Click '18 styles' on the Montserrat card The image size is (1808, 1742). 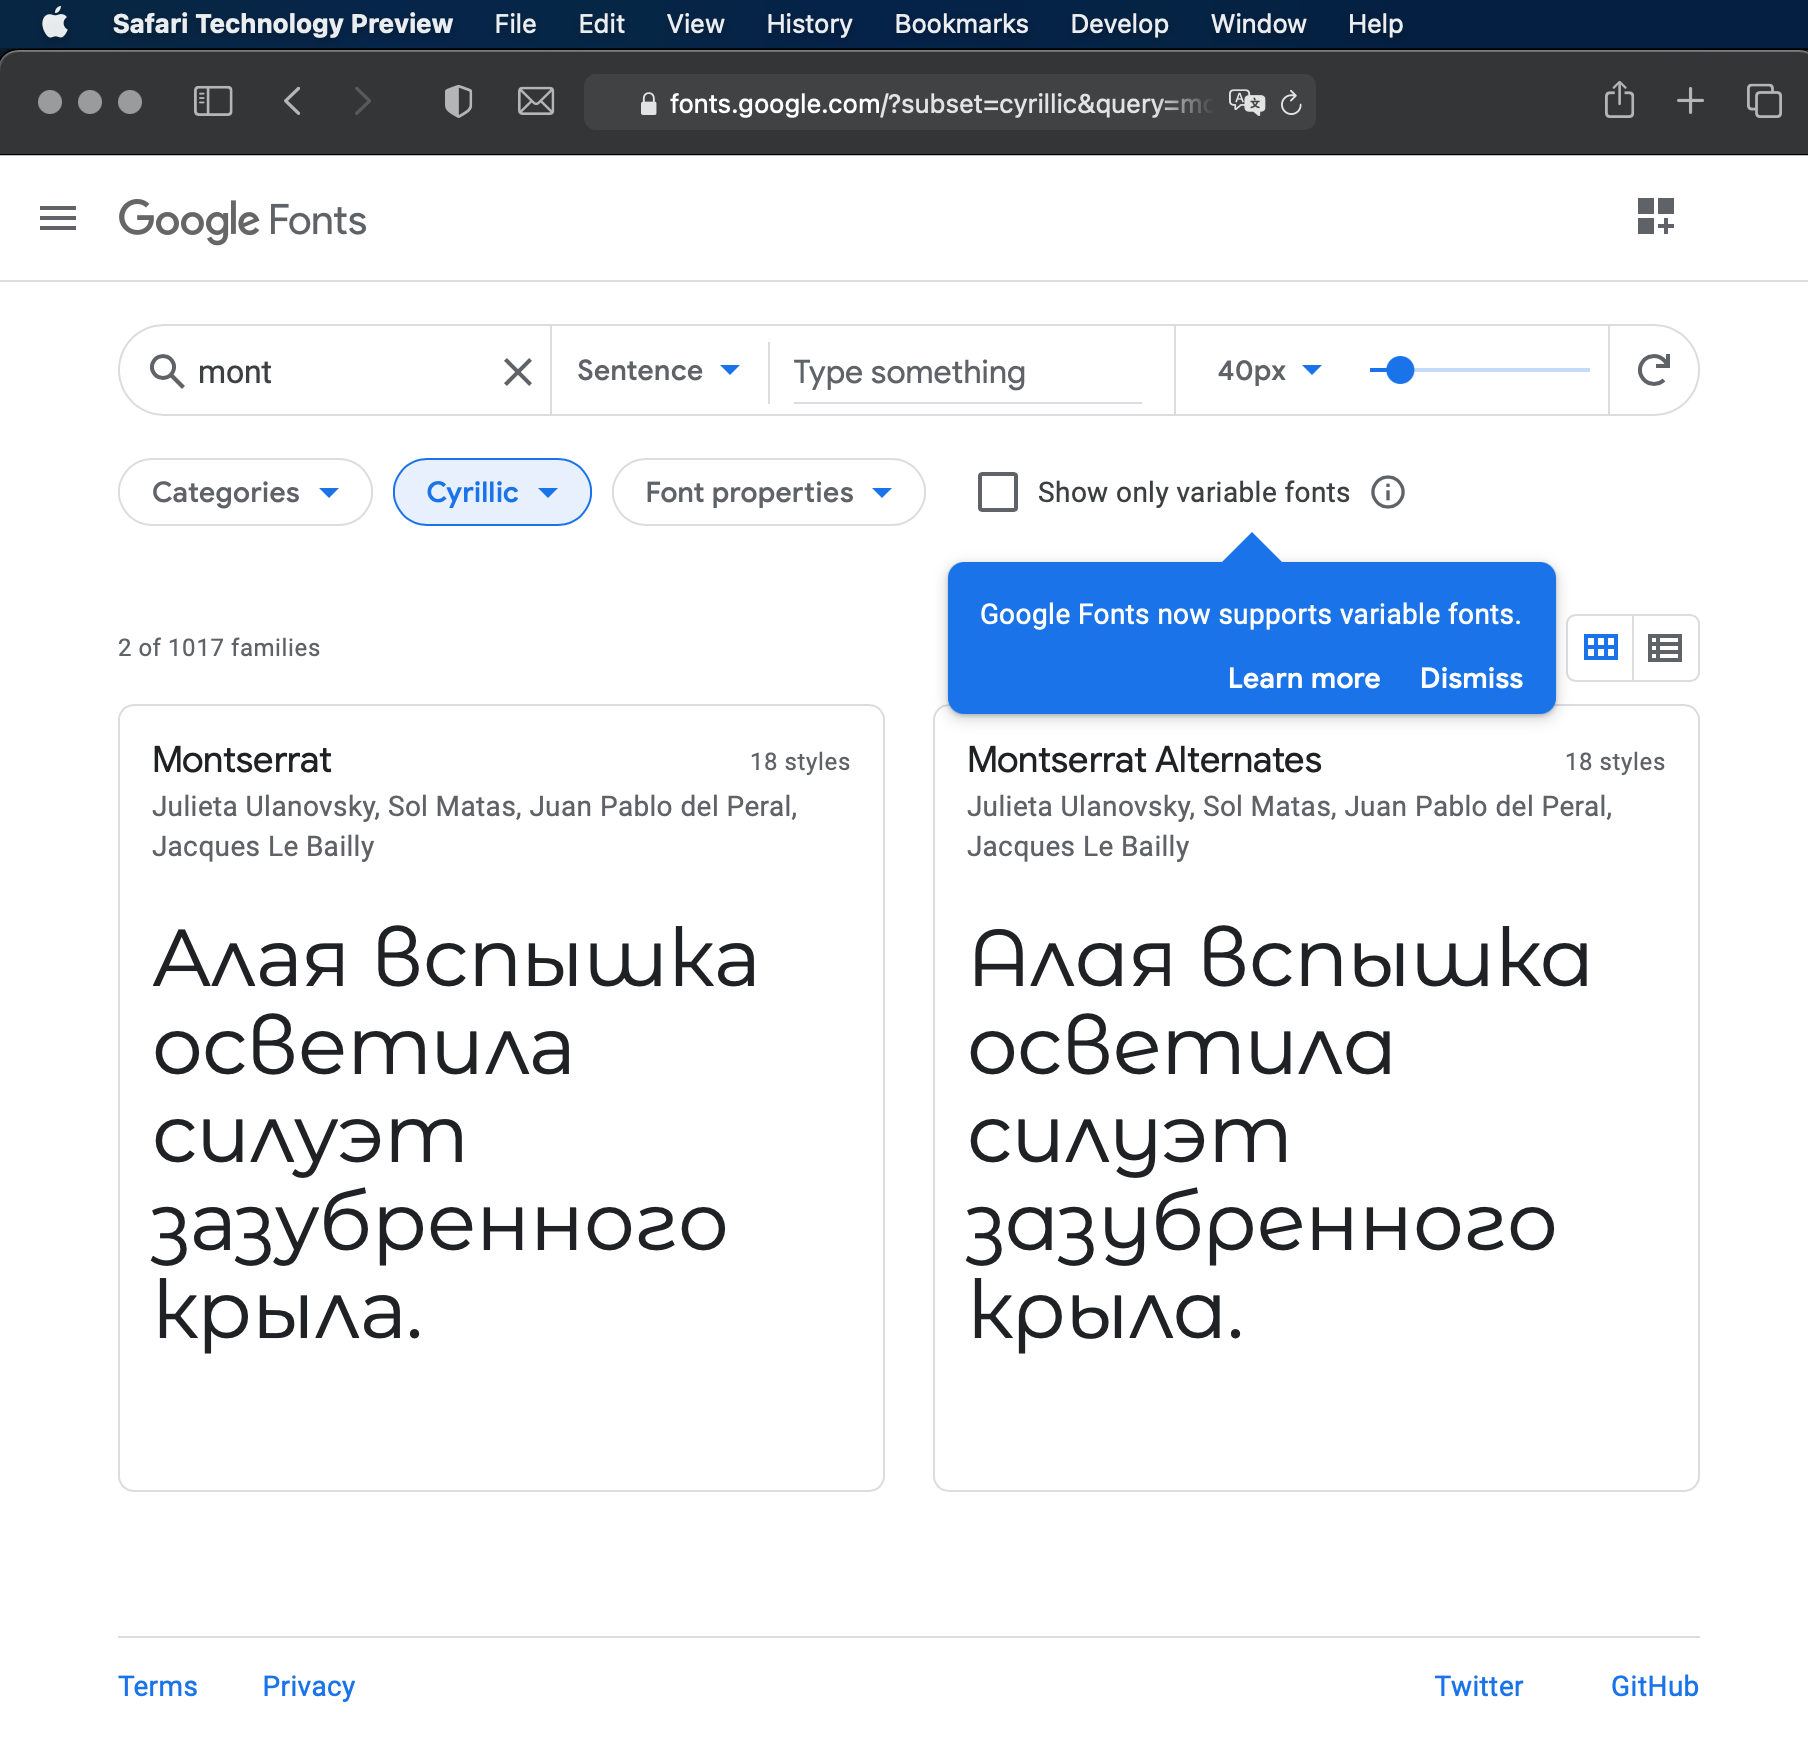(800, 762)
